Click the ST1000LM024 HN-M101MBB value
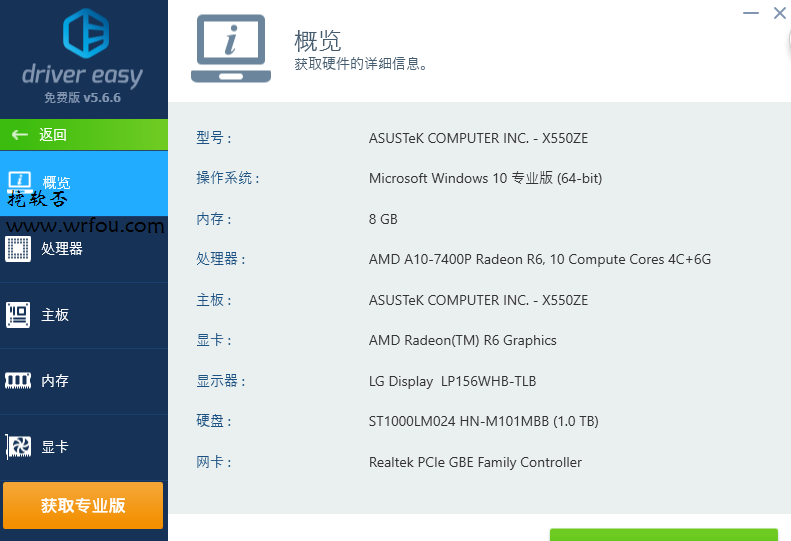The width and height of the screenshot is (791, 541). 484,421
